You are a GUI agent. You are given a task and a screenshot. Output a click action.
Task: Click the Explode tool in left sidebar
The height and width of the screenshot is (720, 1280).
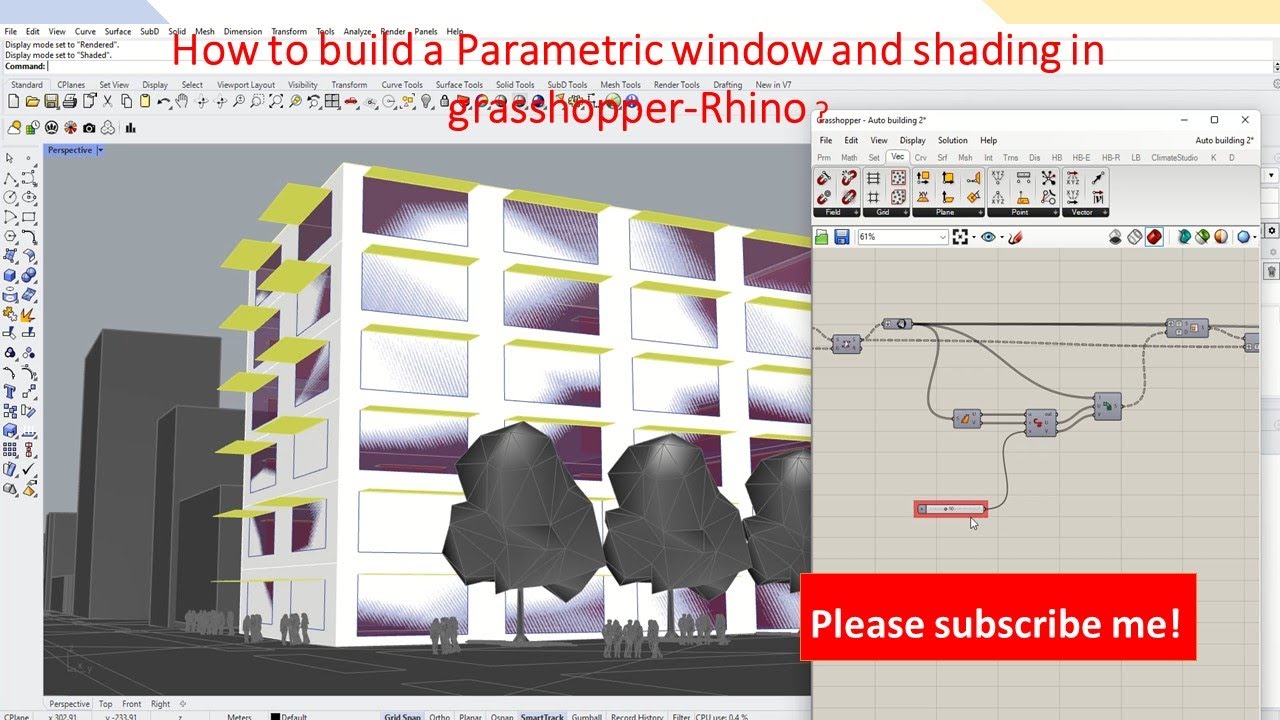[x=28, y=314]
